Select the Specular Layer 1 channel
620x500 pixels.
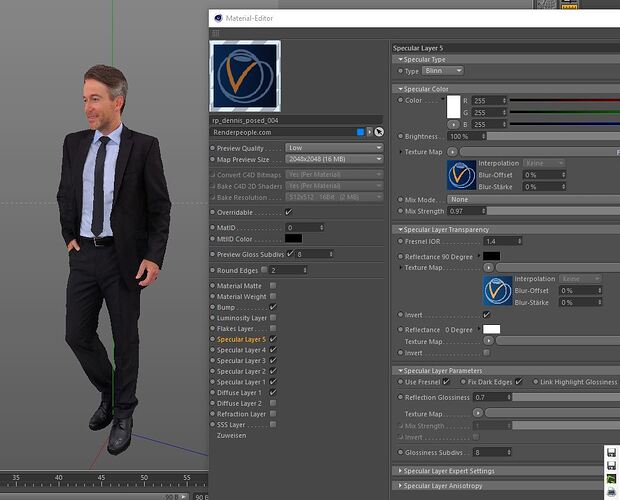coord(241,382)
